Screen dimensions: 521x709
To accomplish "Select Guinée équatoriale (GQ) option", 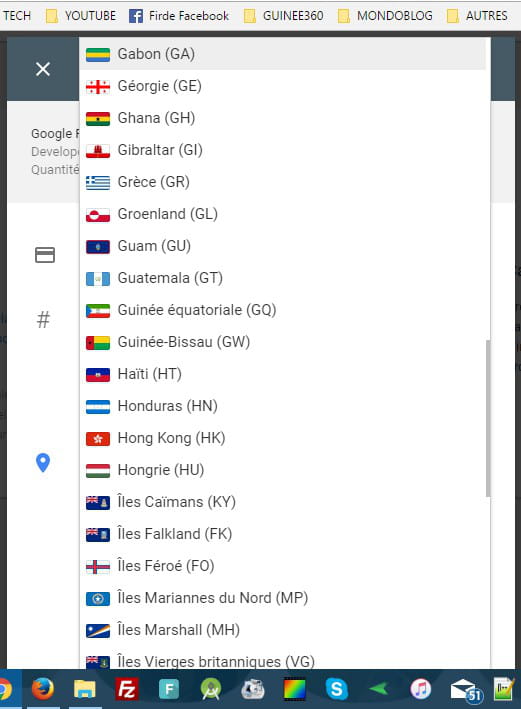I will (x=283, y=310).
